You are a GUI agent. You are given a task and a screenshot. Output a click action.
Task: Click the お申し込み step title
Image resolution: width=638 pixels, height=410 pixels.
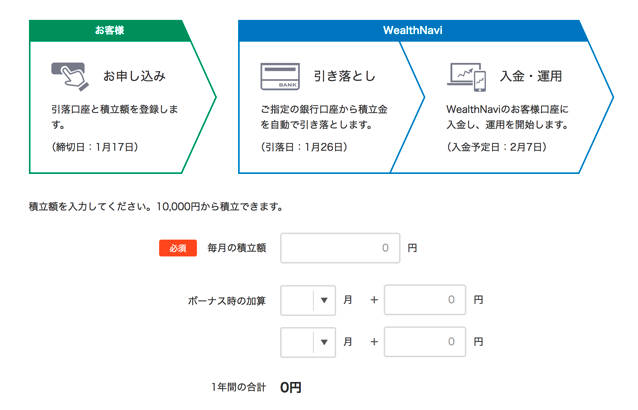point(134,76)
